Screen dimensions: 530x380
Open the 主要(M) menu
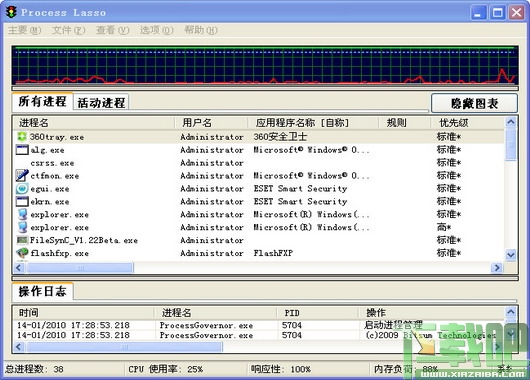click(x=24, y=30)
